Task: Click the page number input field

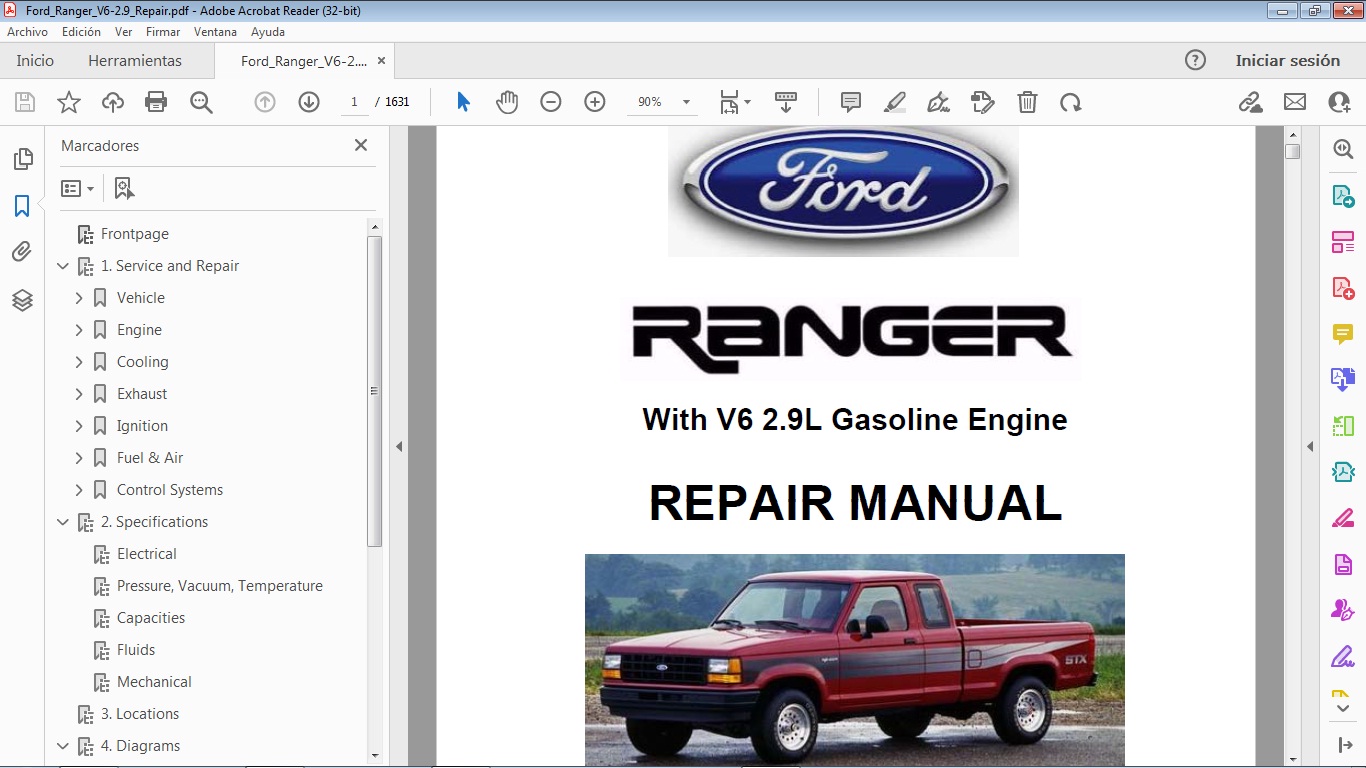Action: (354, 102)
